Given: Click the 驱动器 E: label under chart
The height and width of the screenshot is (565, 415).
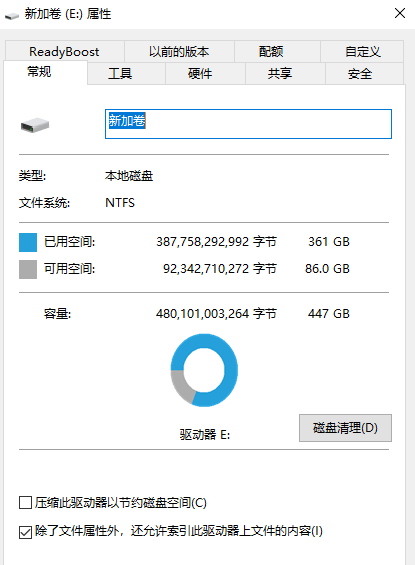Looking at the screenshot, I should click(x=205, y=435).
